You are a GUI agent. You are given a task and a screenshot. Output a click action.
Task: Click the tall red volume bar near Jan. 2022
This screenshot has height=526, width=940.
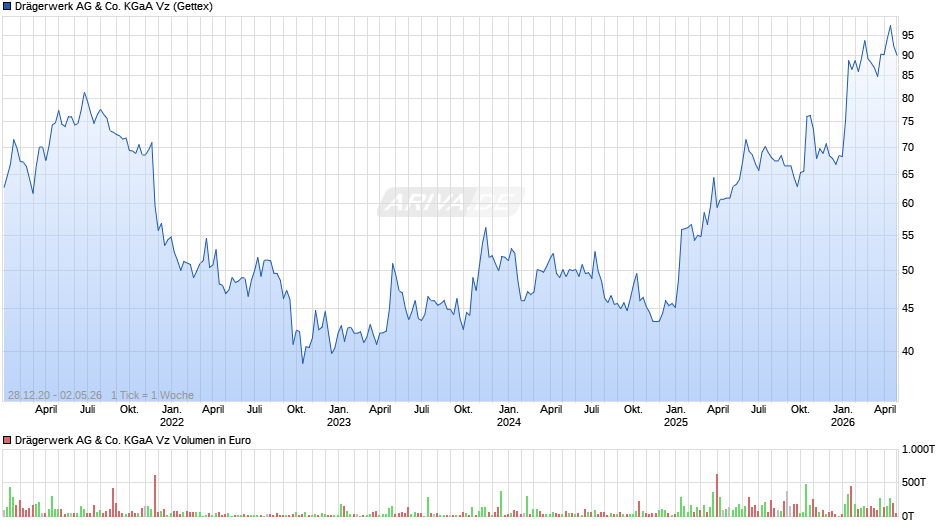click(155, 496)
